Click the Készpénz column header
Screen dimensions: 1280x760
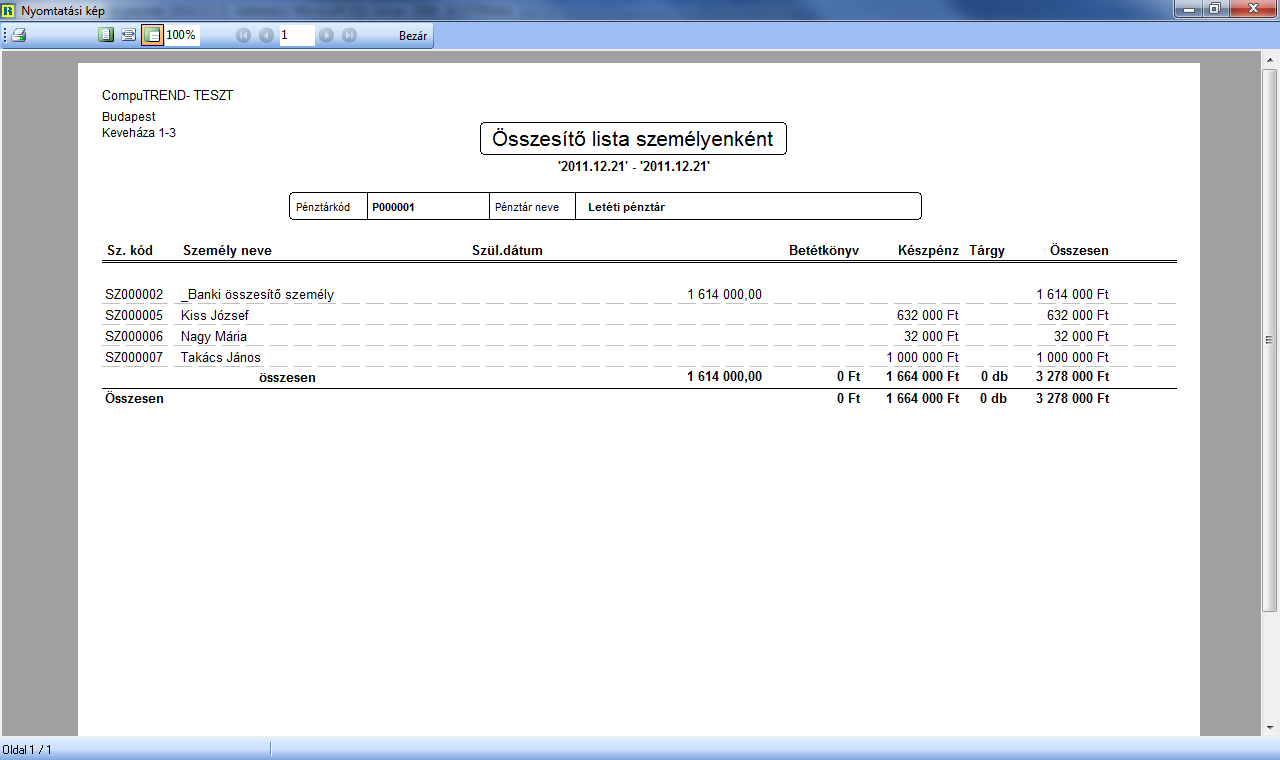[928, 250]
